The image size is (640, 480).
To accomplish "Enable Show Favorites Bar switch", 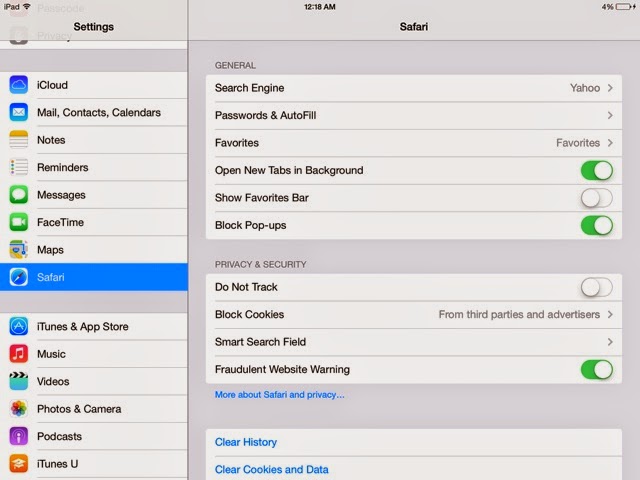I will 597,198.
